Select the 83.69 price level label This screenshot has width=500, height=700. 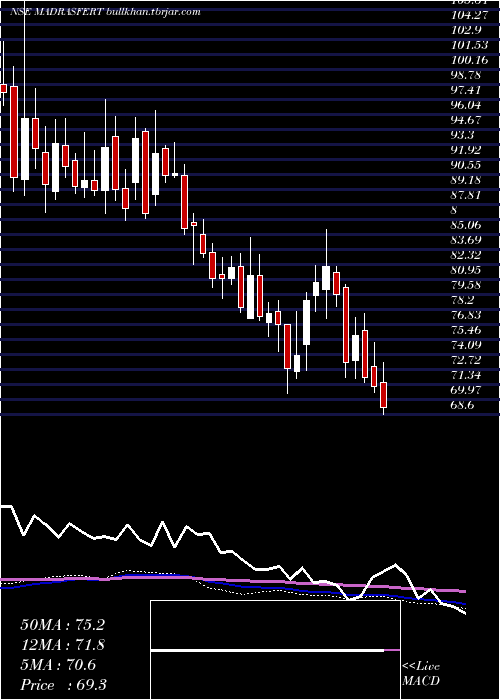[466, 240]
